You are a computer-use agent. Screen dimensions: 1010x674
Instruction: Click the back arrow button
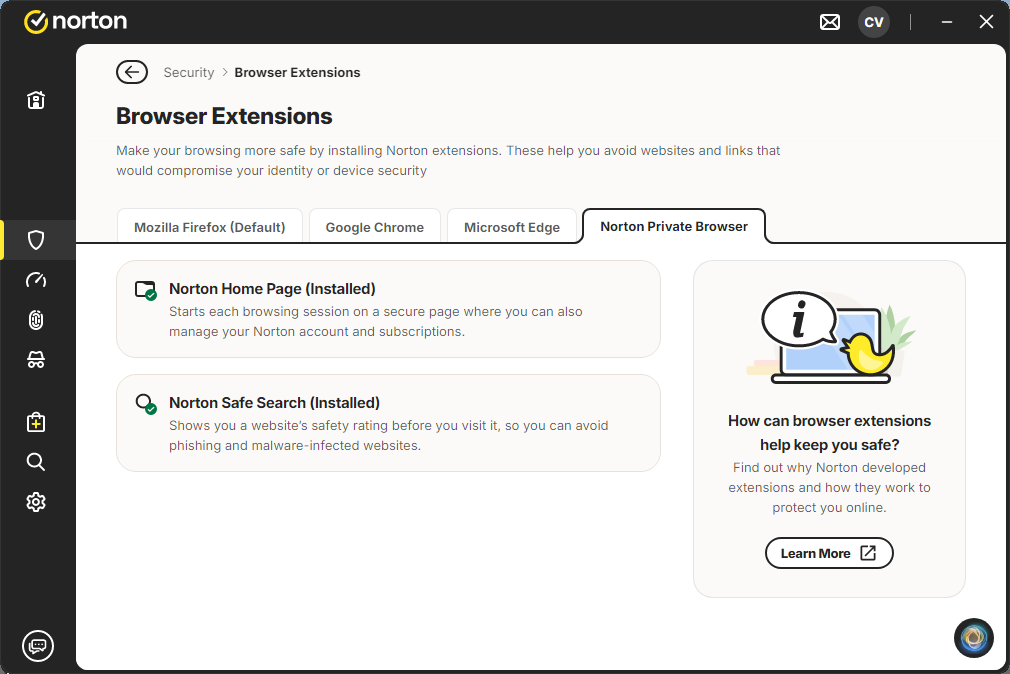(x=132, y=72)
